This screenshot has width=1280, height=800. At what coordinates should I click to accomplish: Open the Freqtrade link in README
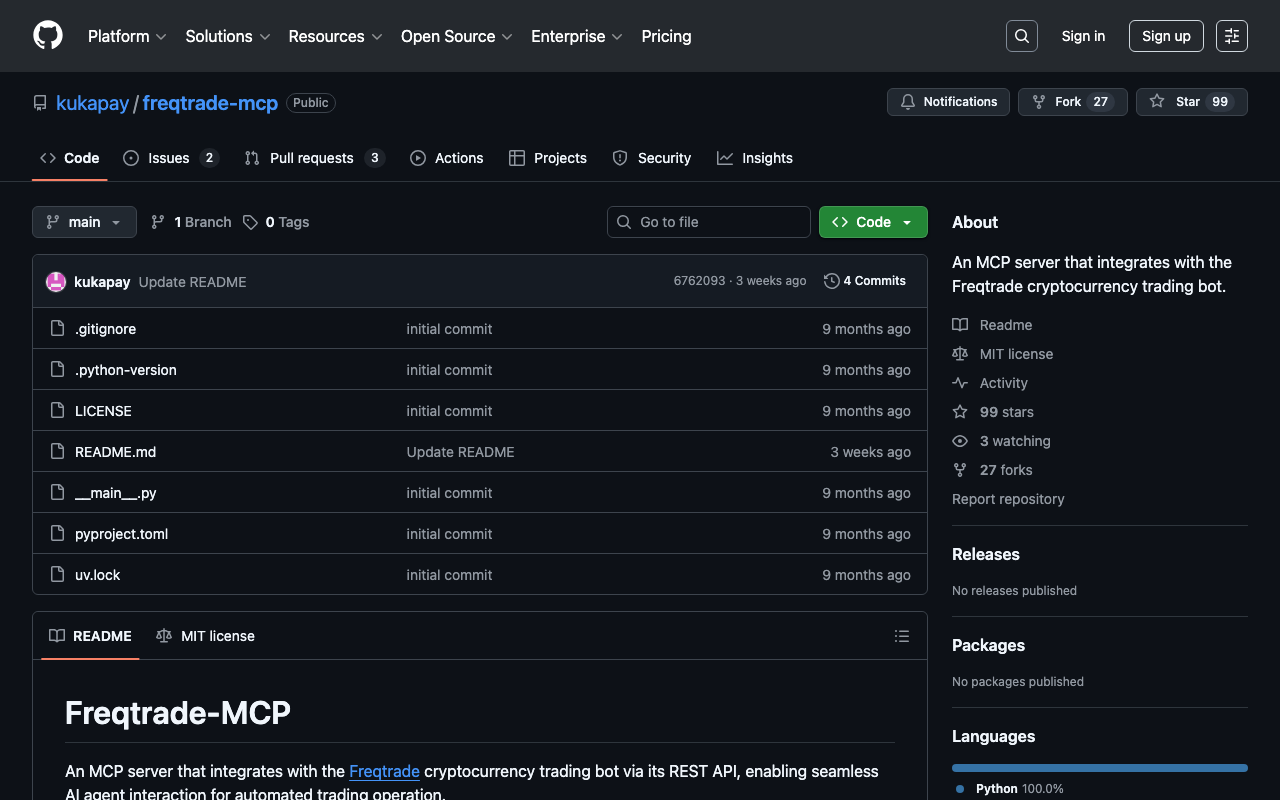coord(384,771)
